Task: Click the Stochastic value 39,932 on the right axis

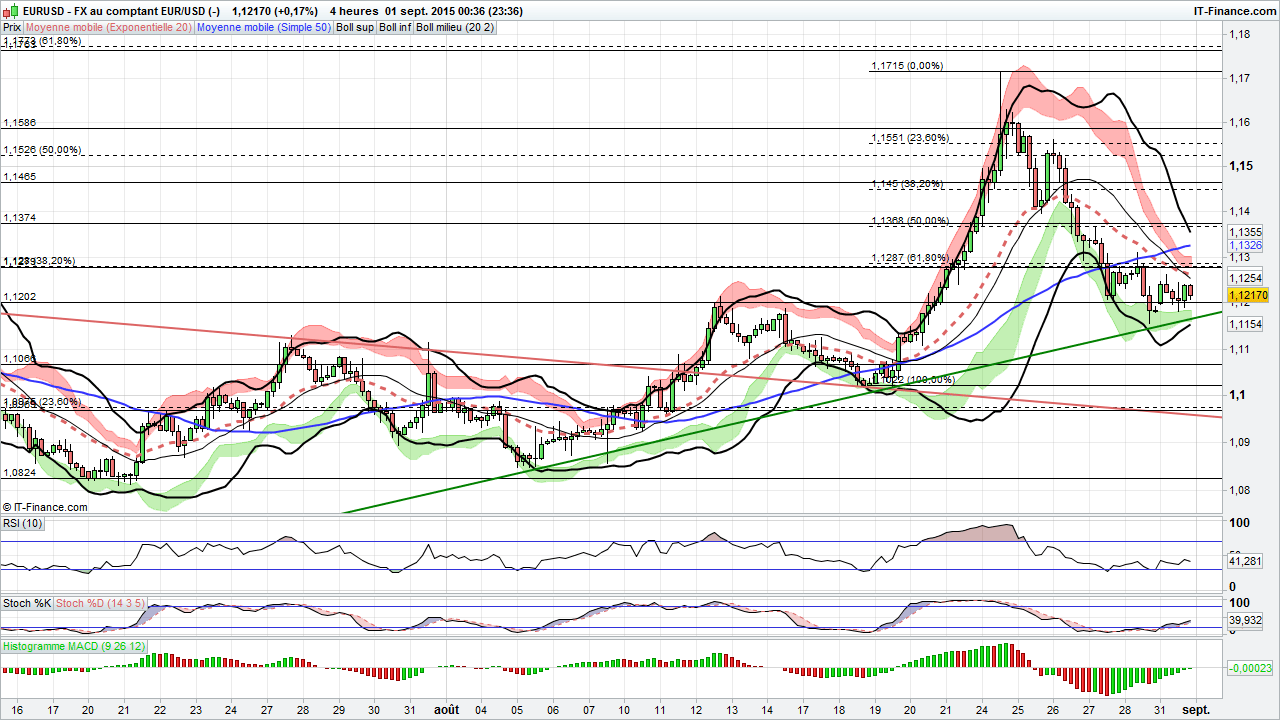Action: 1244,618
